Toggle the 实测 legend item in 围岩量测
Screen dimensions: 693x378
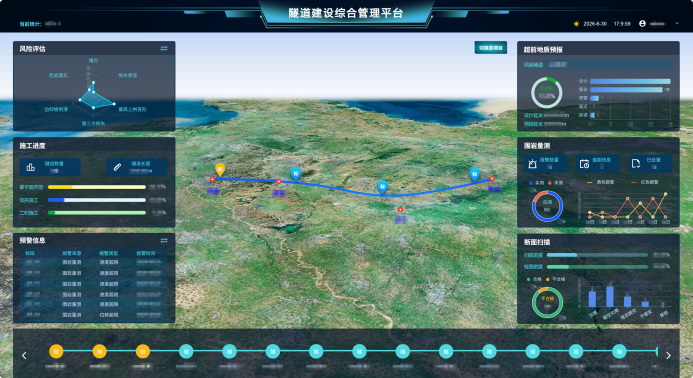537,183
